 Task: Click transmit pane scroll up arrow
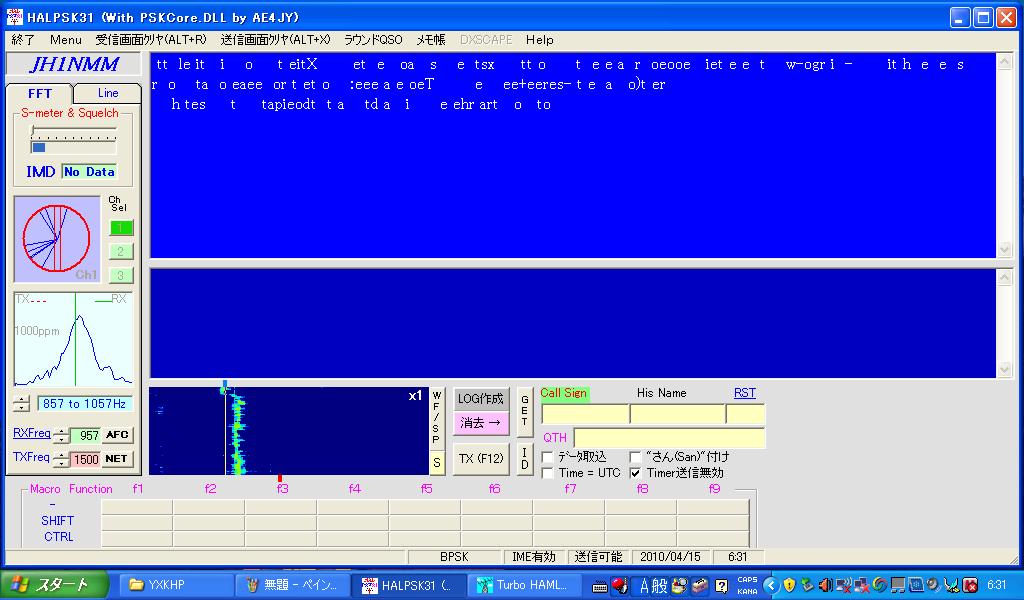point(1004,277)
